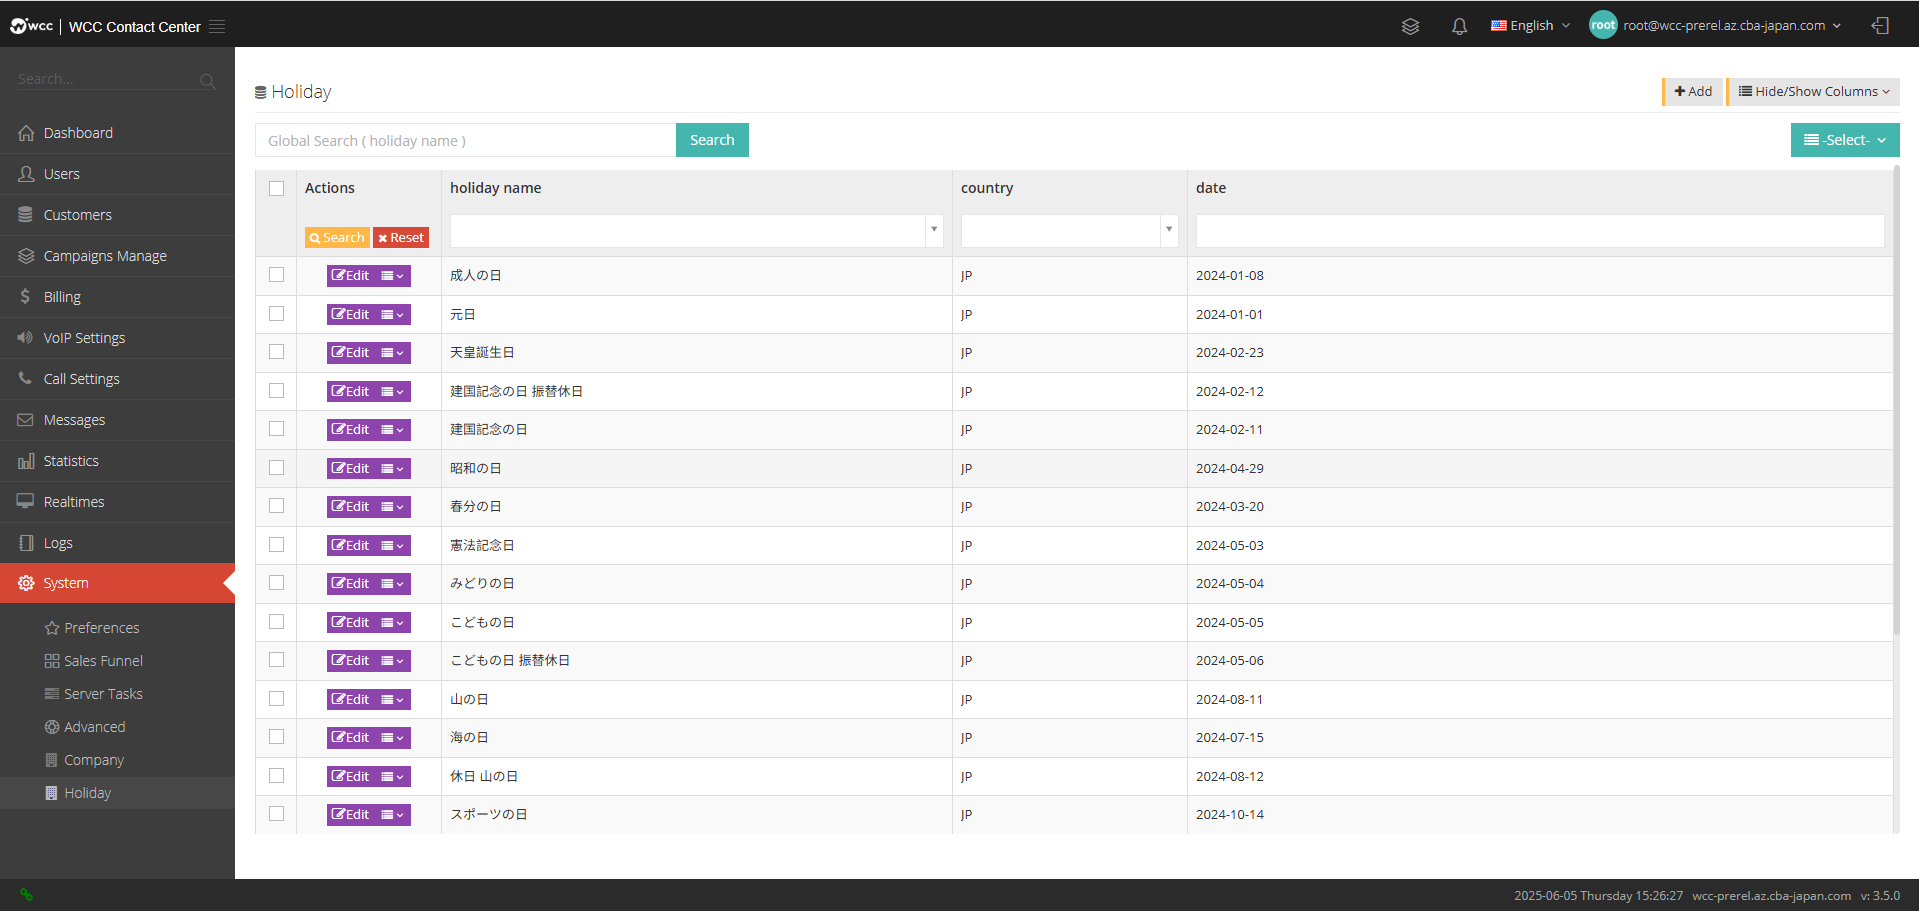1919x911 pixels.
Task: Click the red Reset filter button
Action: (x=401, y=238)
